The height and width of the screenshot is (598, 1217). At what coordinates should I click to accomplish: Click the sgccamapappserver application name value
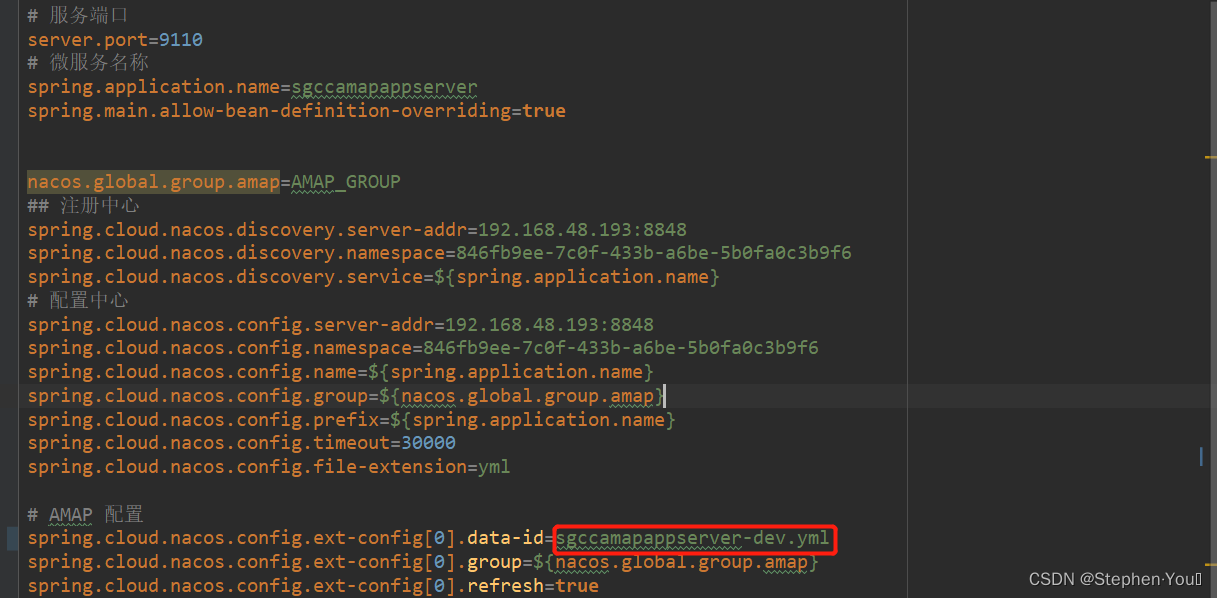tap(384, 87)
